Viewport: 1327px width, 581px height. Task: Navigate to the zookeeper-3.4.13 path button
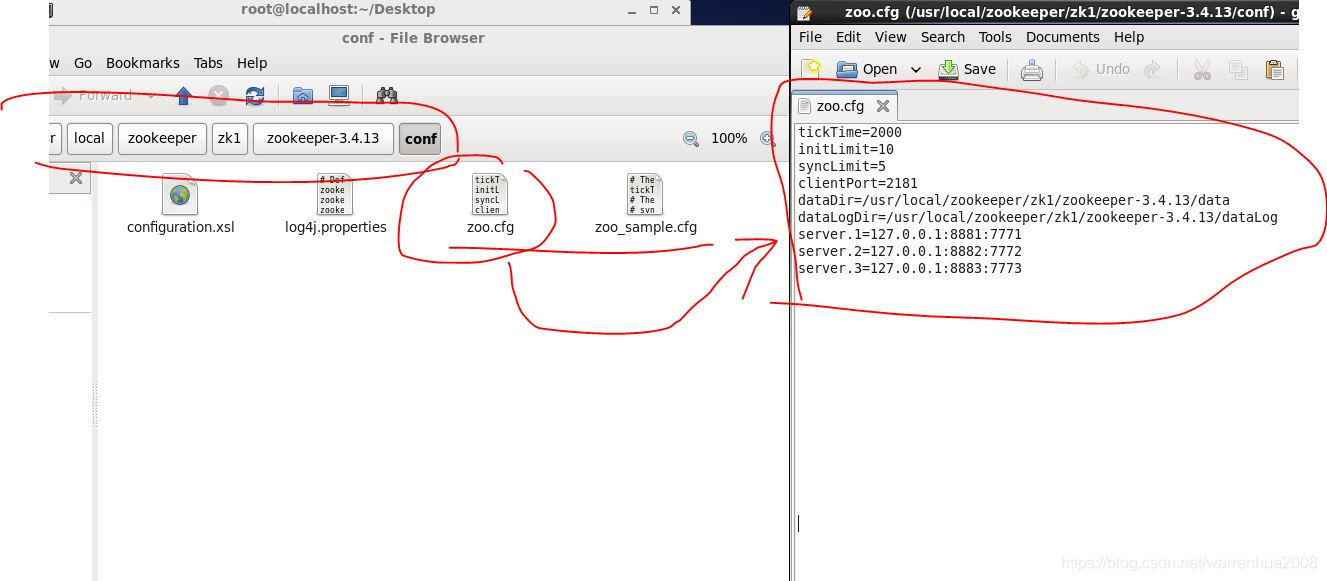323,138
